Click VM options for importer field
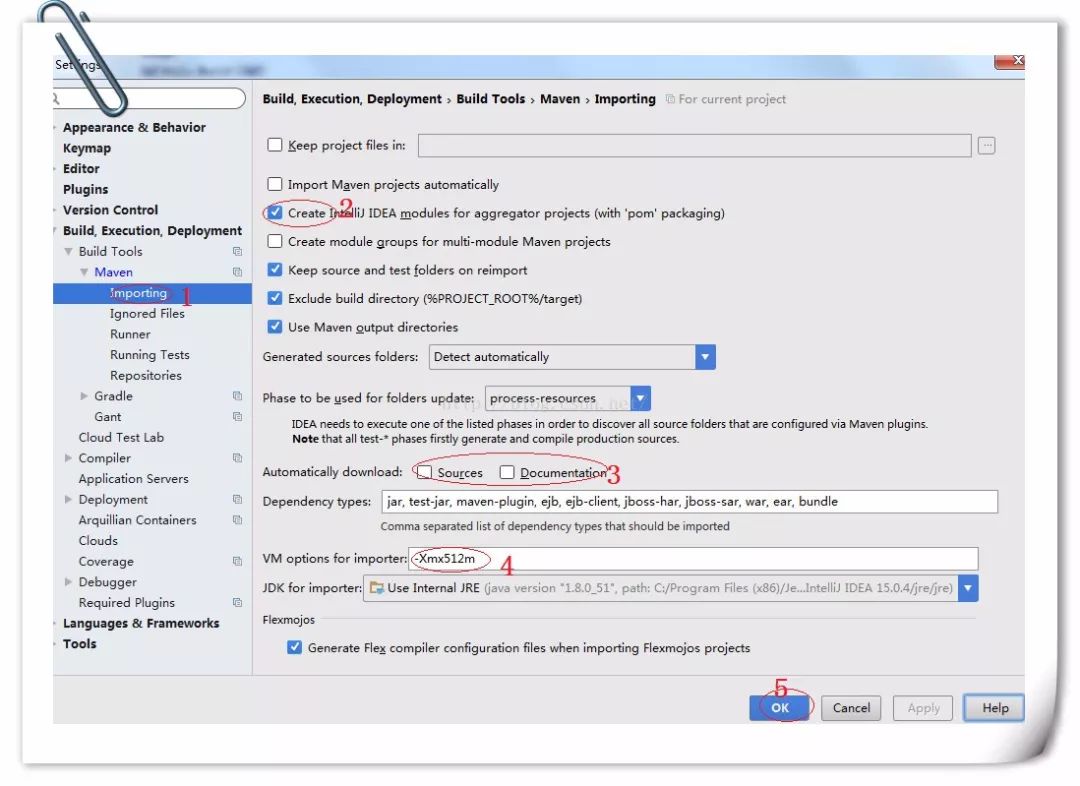This screenshot has height=786, width=1080. [693, 559]
